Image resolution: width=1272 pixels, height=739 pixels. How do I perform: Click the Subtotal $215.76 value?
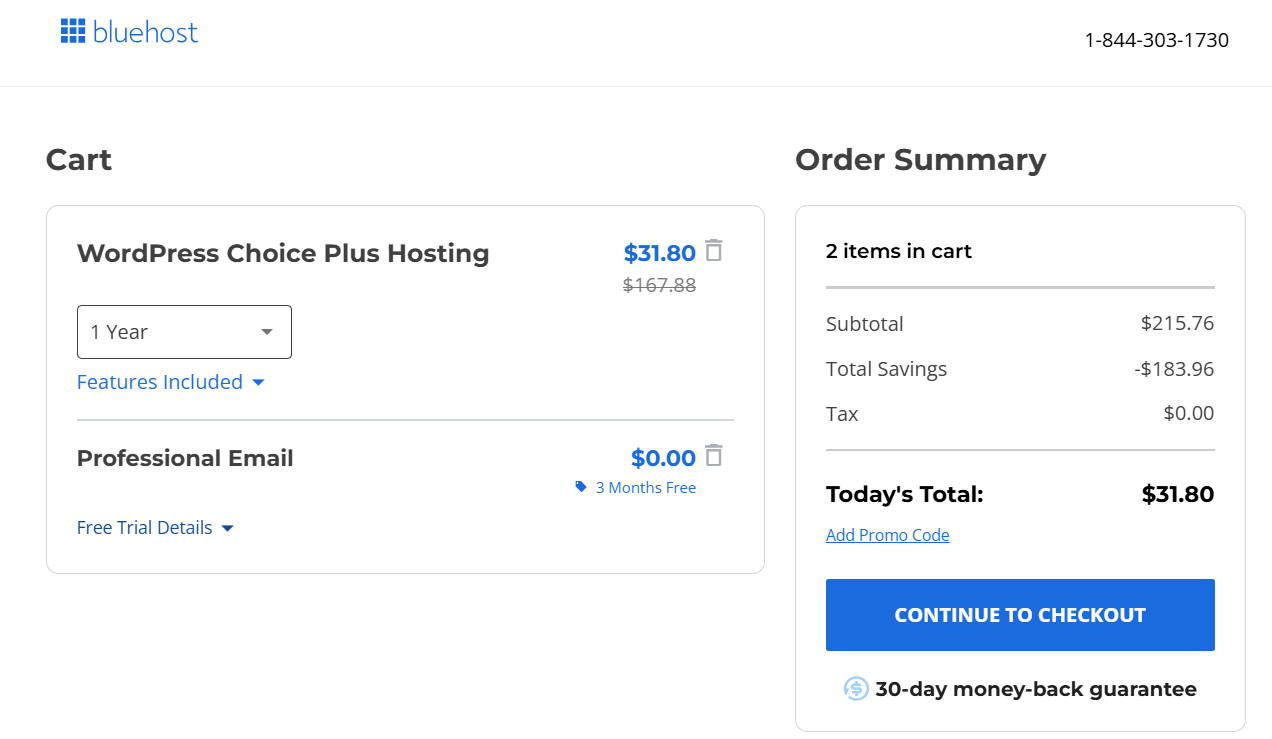(x=1178, y=324)
